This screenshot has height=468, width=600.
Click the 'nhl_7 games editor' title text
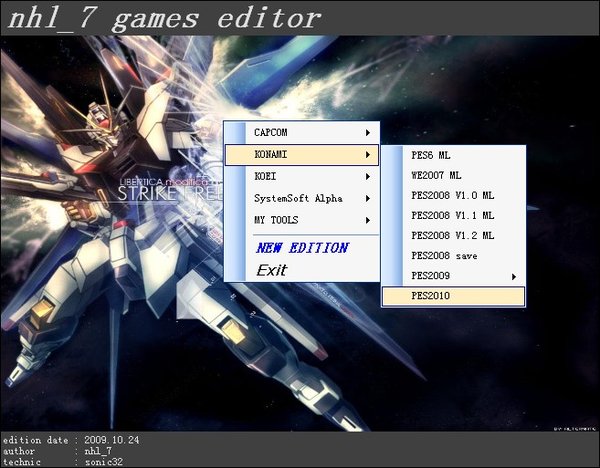[x=164, y=18]
